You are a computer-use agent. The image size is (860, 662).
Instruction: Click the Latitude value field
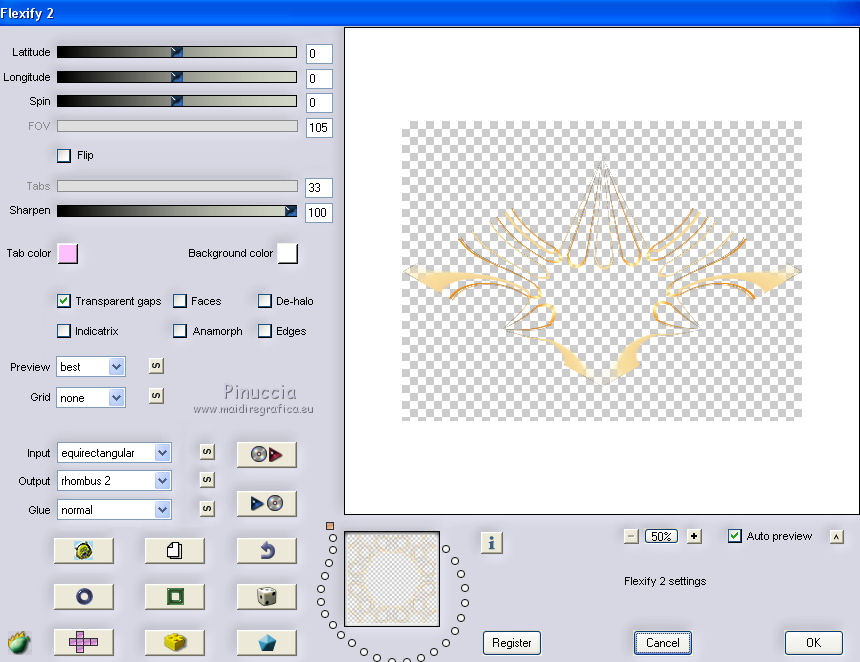(319, 54)
